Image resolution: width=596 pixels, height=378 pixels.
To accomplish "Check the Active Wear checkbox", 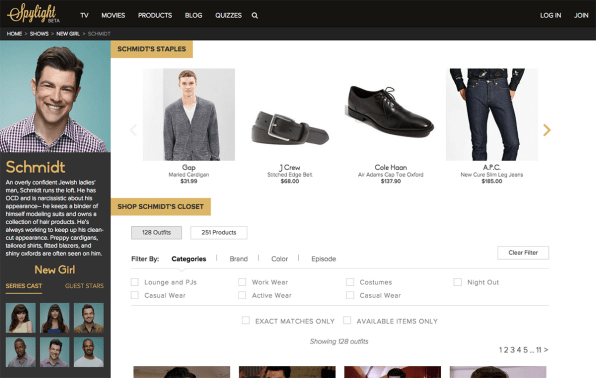I will pos(242,295).
